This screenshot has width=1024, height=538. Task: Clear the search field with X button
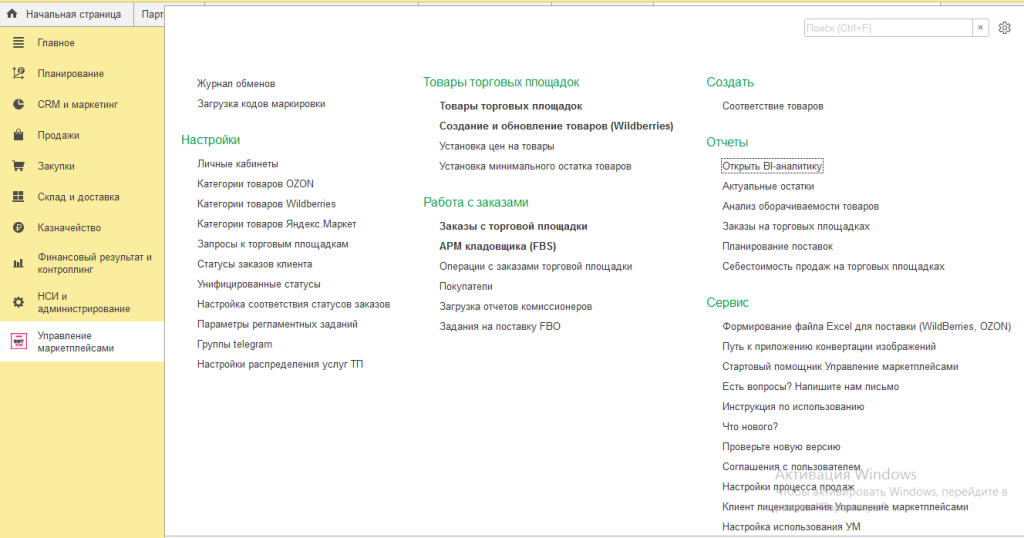pos(980,27)
